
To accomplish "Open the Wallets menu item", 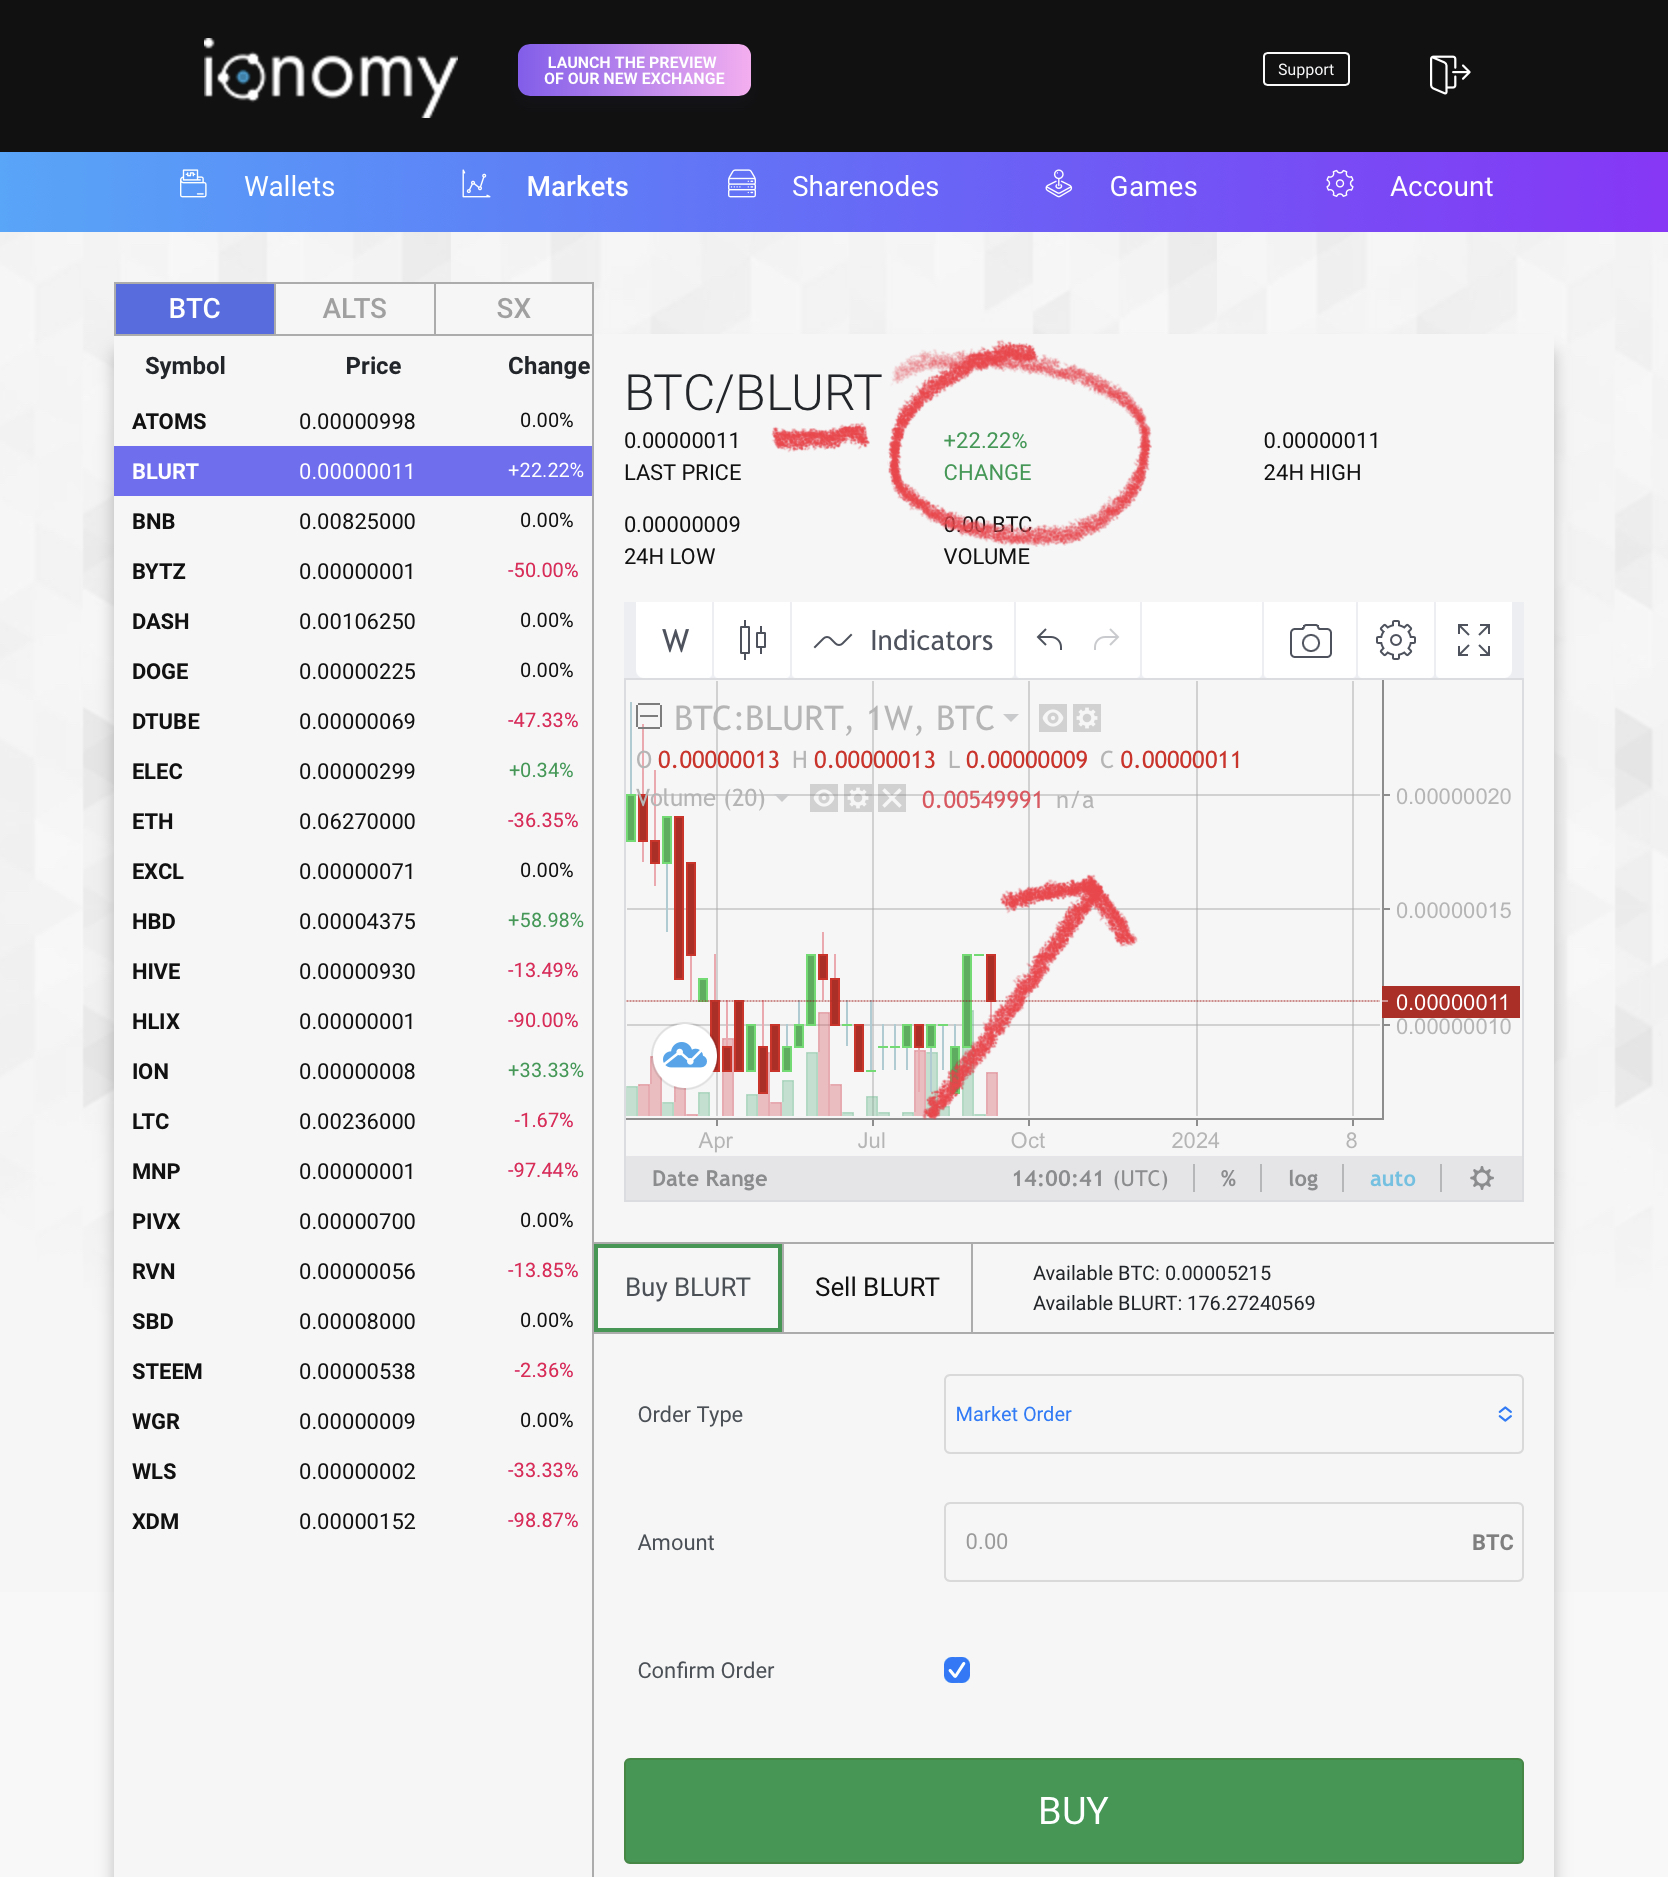I will click(x=289, y=187).
